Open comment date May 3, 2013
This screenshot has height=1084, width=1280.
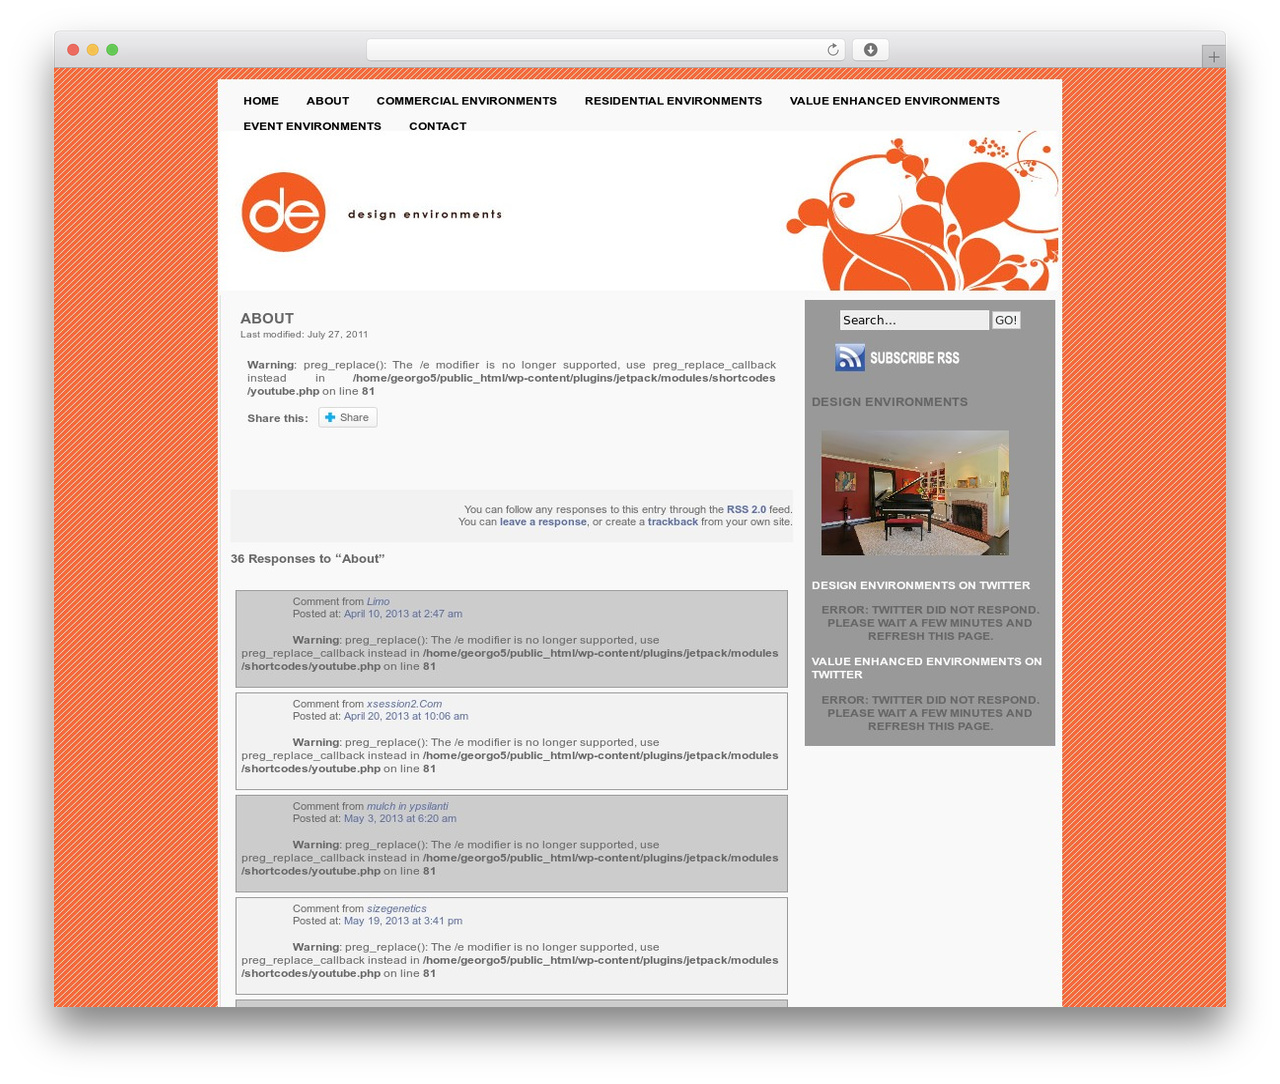click(400, 818)
